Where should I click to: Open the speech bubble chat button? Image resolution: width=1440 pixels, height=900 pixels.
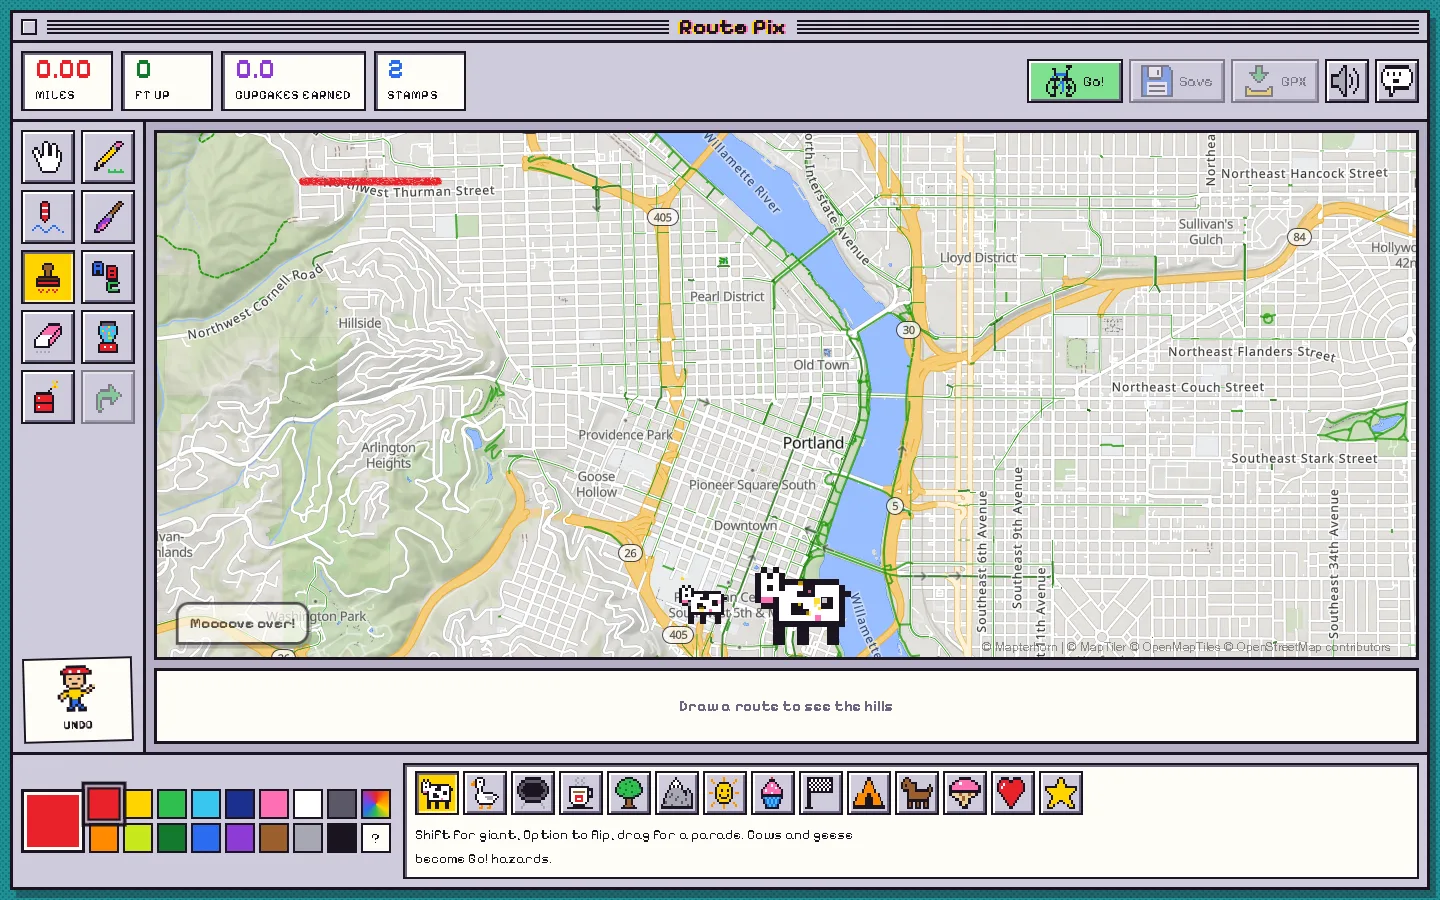pyautogui.click(x=1397, y=81)
